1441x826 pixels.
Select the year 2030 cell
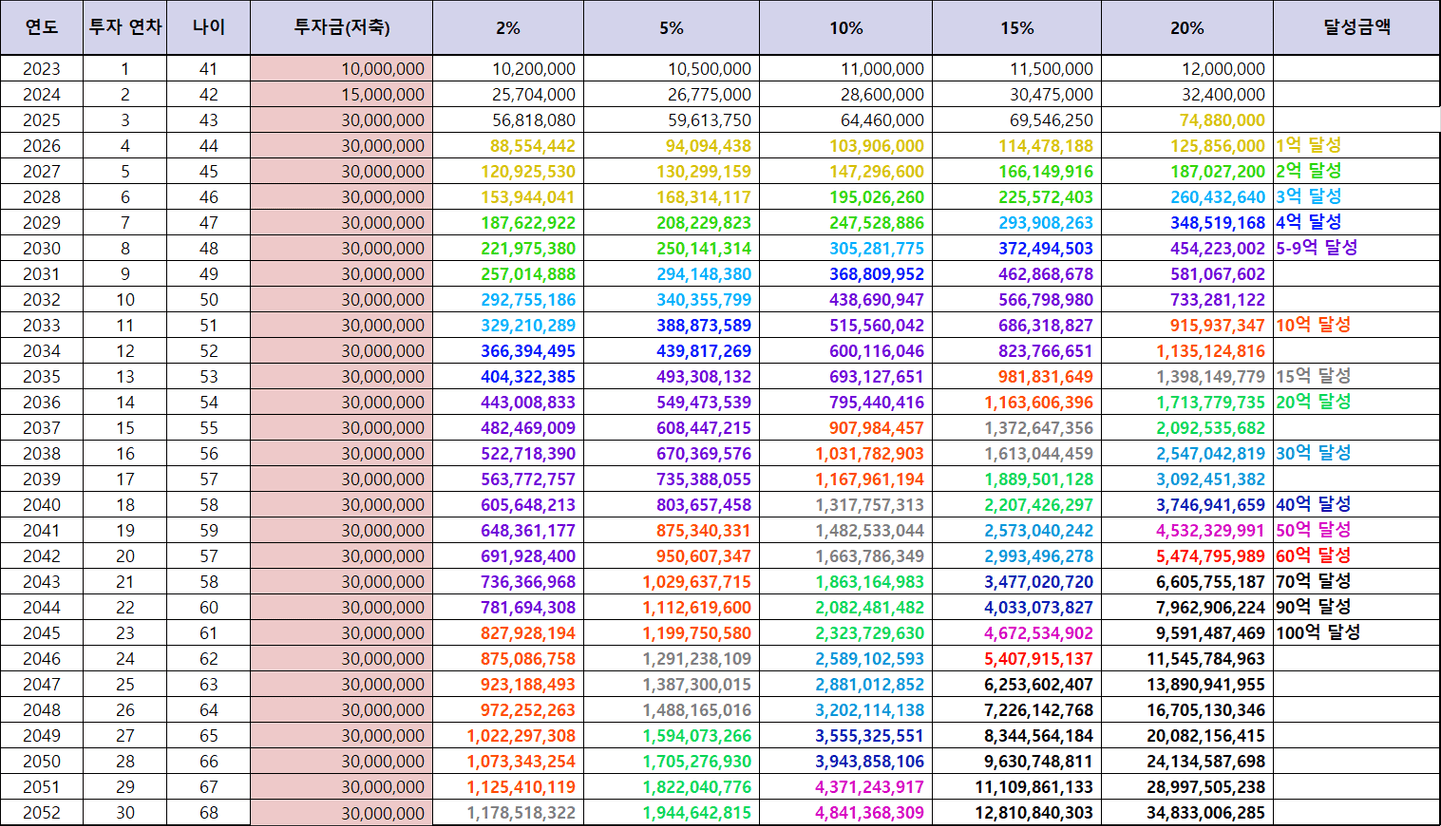(x=42, y=248)
